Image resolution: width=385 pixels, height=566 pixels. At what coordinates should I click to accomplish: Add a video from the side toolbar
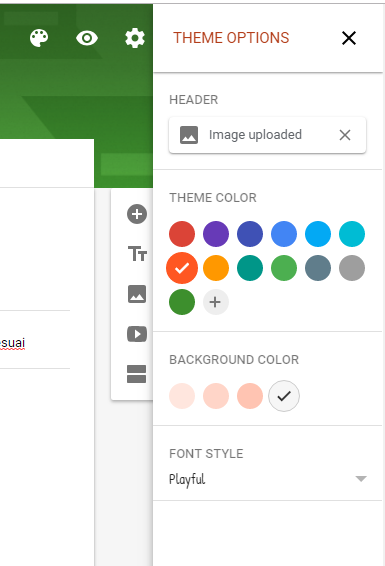(x=137, y=334)
